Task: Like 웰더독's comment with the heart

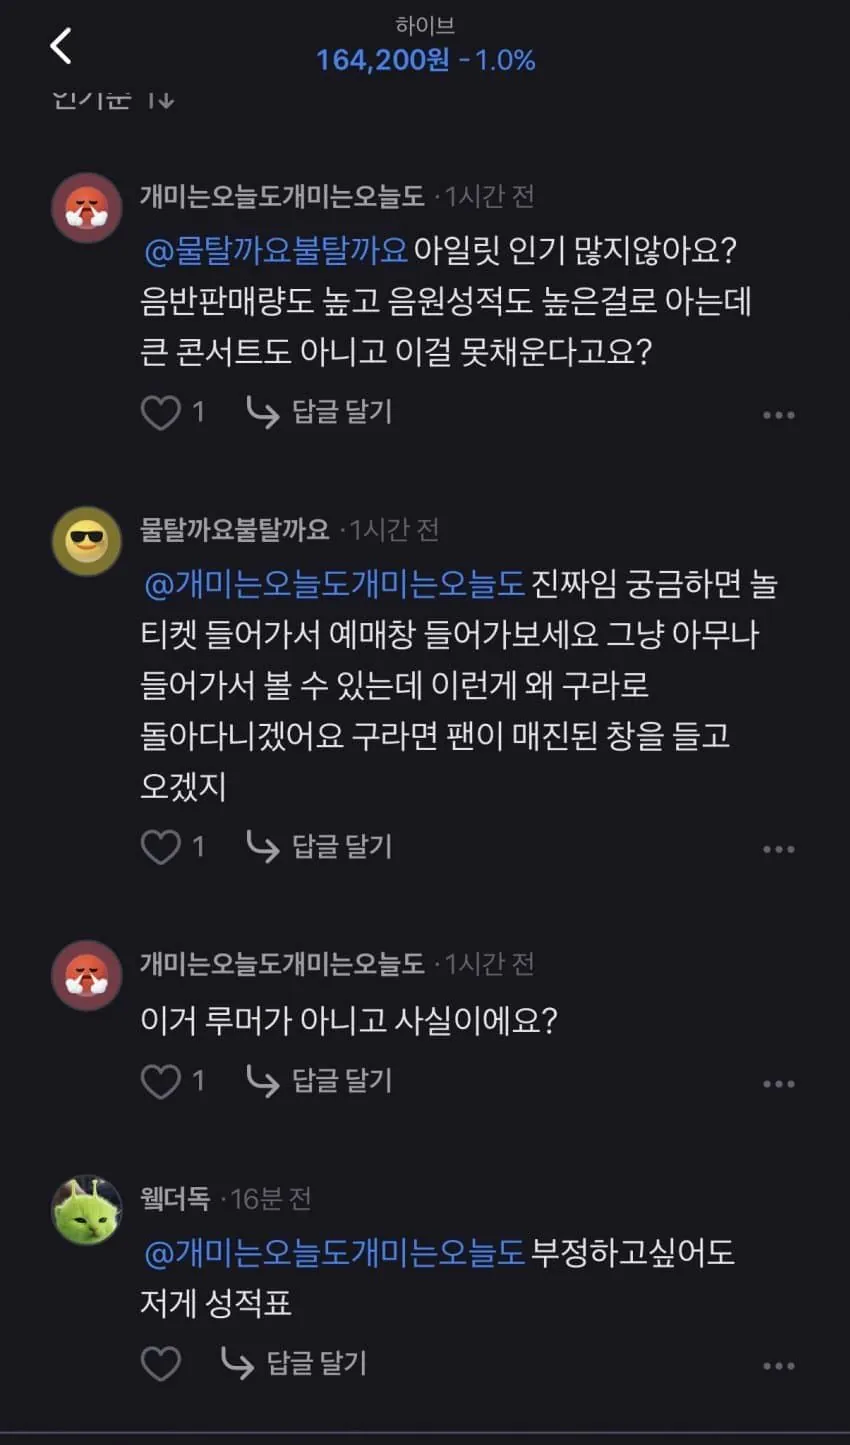Action: click(x=160, y=1363)
